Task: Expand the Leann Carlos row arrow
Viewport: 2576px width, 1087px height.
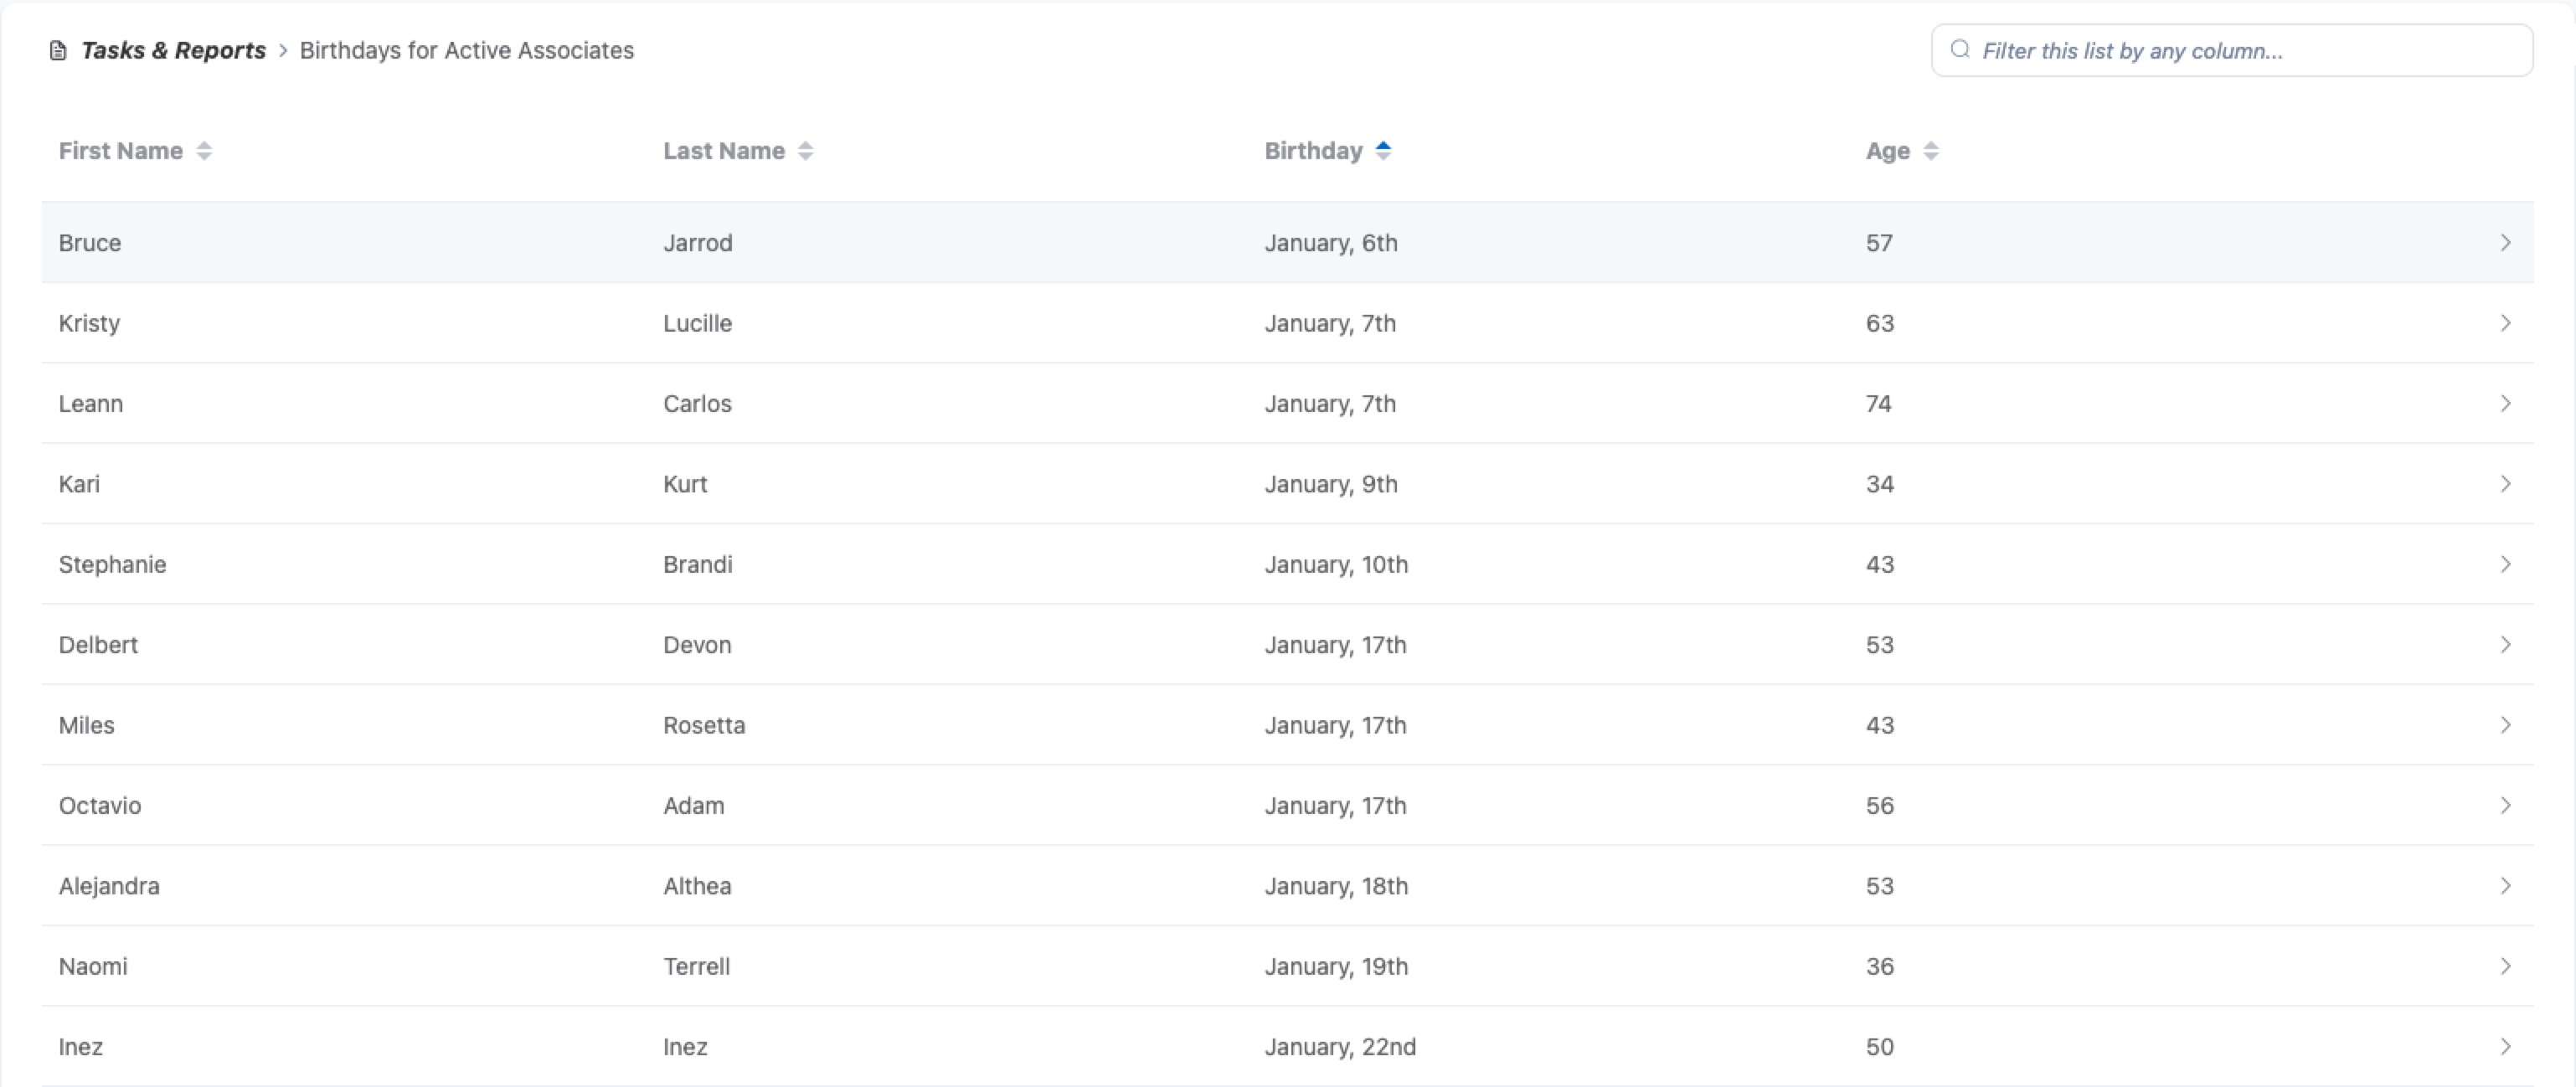Action: [2505, 403]
